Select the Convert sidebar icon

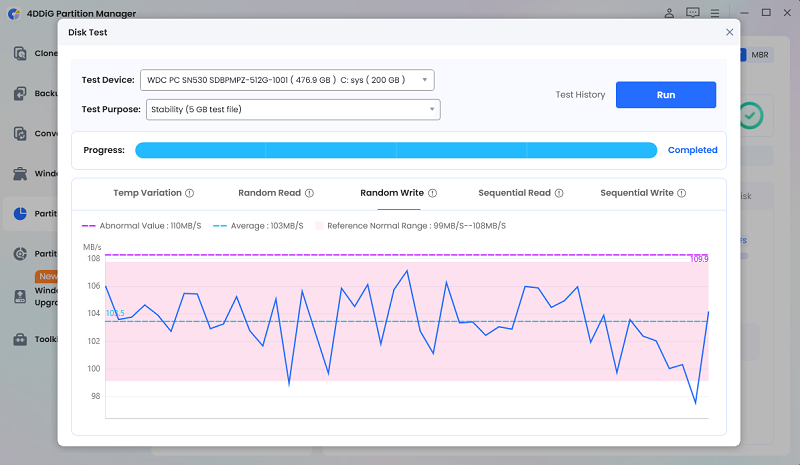point(20,133)
